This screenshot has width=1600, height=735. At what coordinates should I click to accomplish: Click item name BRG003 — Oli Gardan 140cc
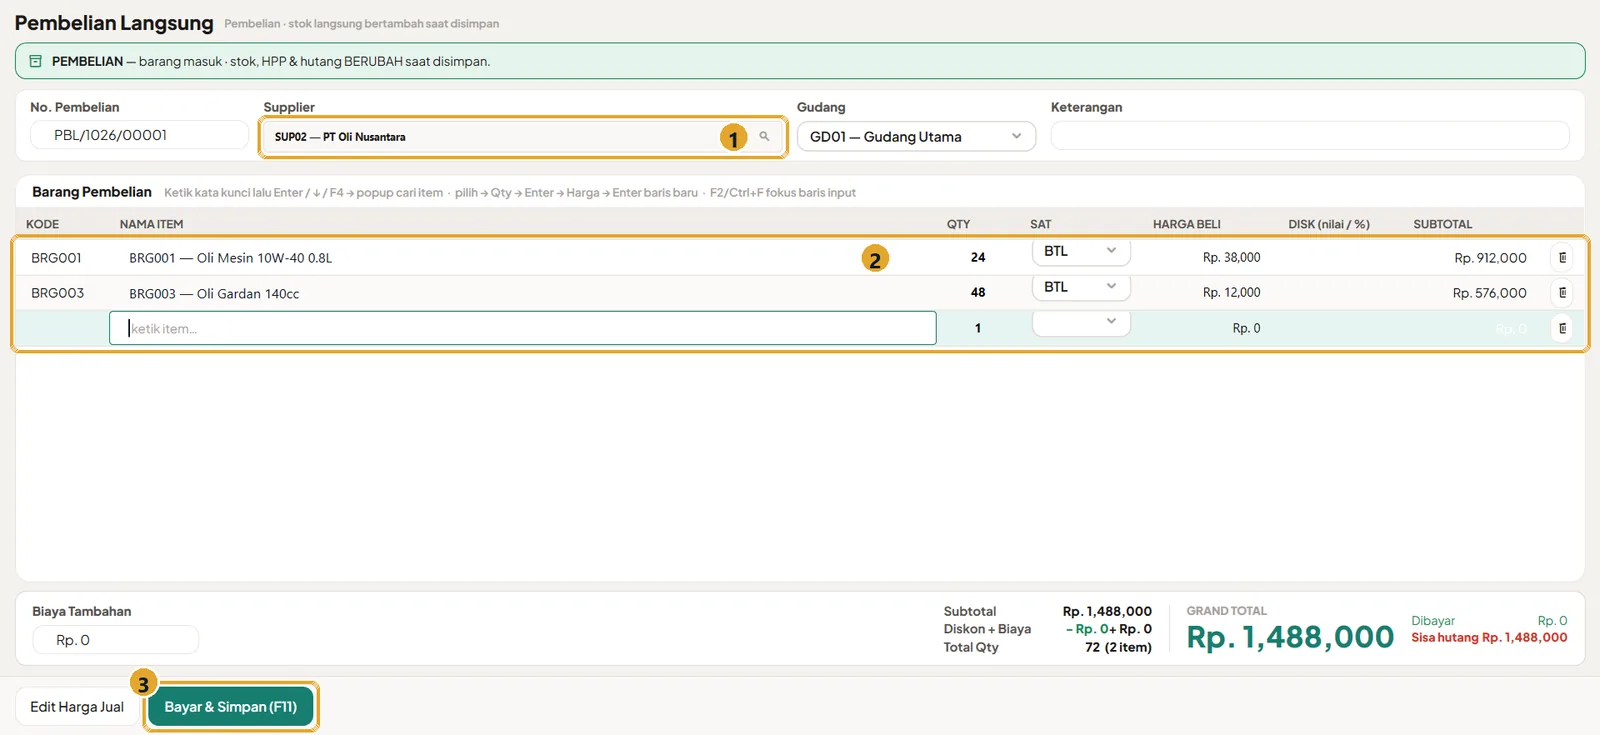click(x=214, y=294)
